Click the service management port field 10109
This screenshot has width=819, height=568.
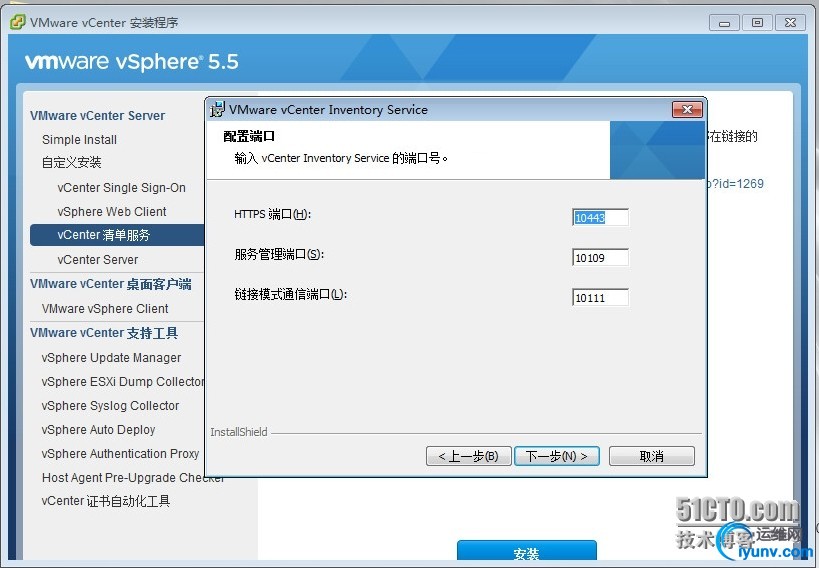(x=600, y=258)
